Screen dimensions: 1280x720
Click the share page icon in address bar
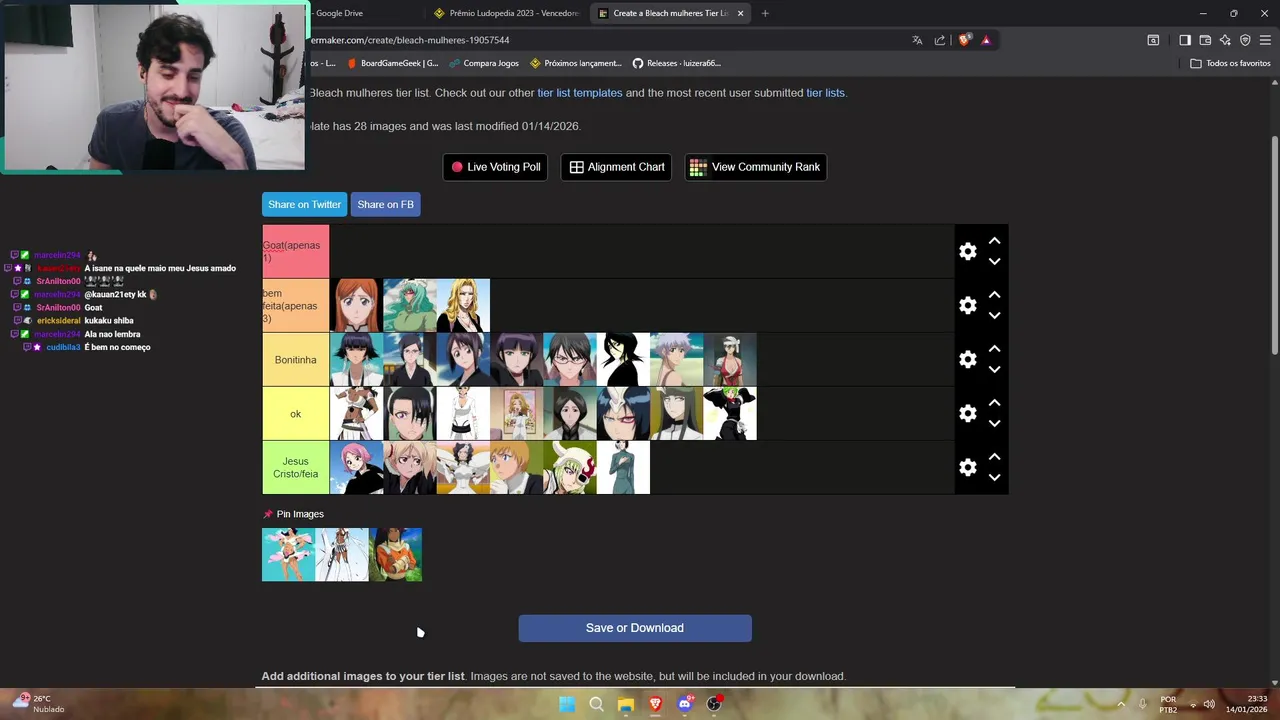(x=940, y=40)
